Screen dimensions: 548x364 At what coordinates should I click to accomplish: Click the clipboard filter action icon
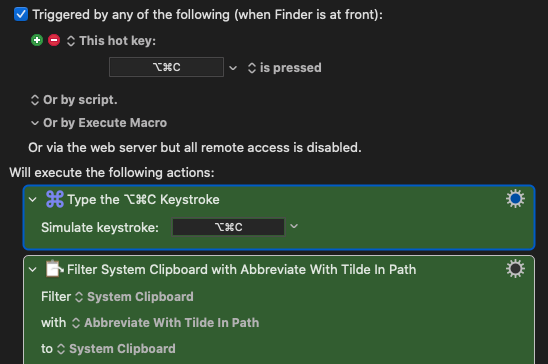coord(55,269)
